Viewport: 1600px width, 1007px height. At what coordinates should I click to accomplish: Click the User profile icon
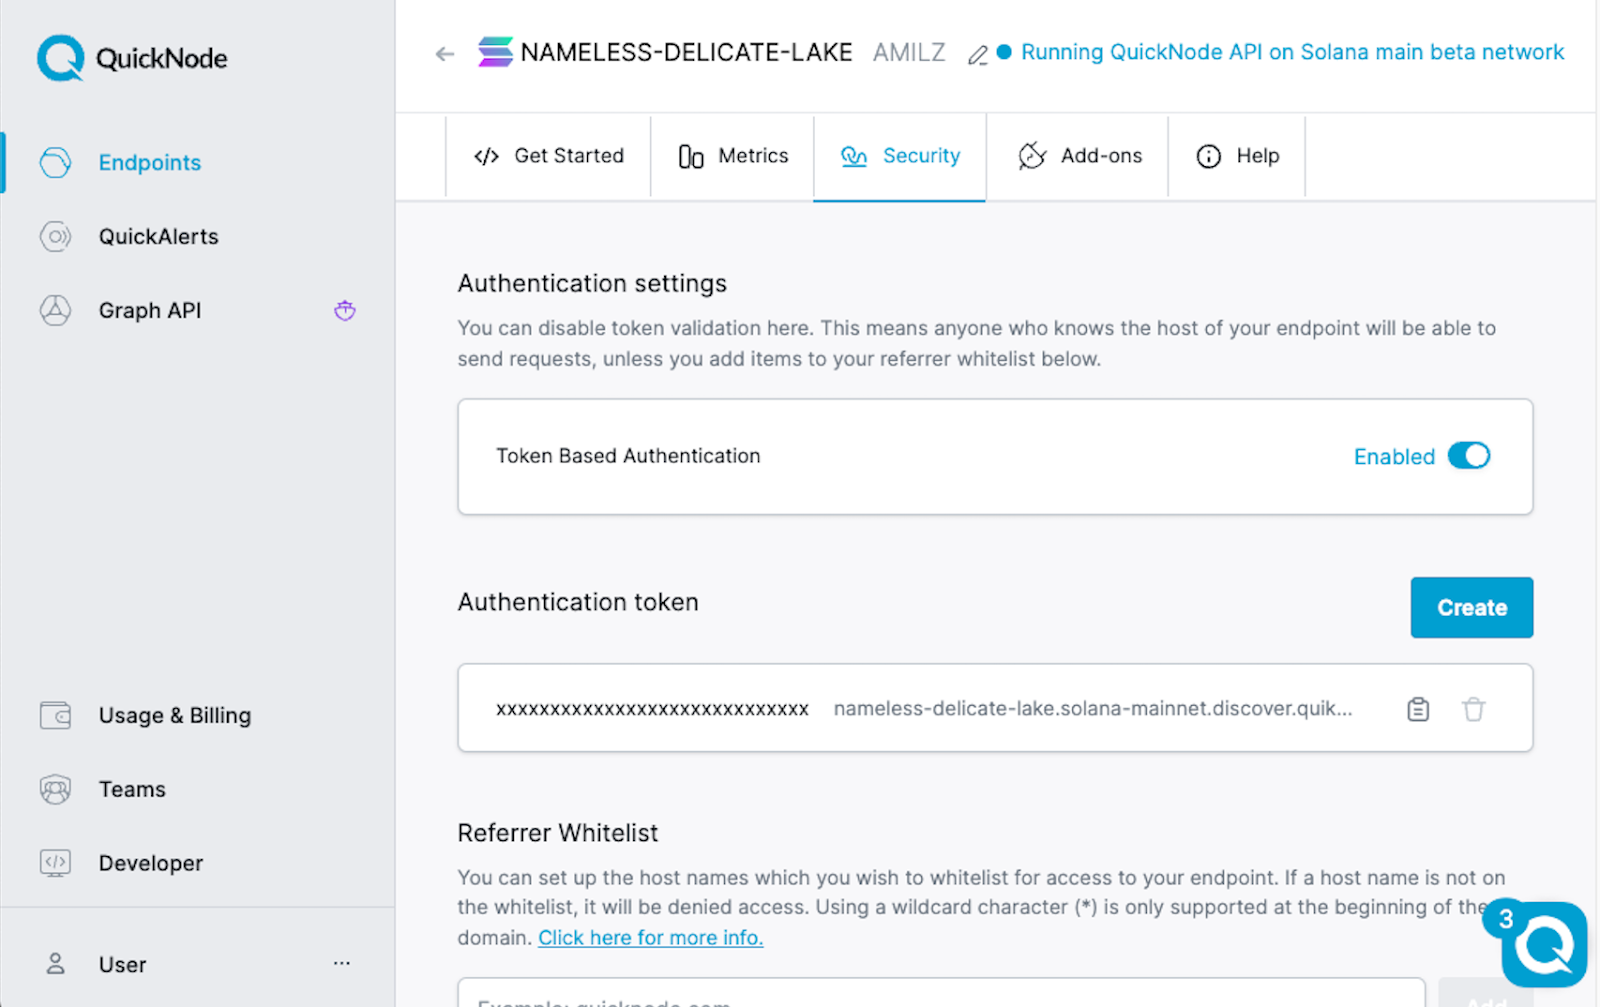[56, 964]
